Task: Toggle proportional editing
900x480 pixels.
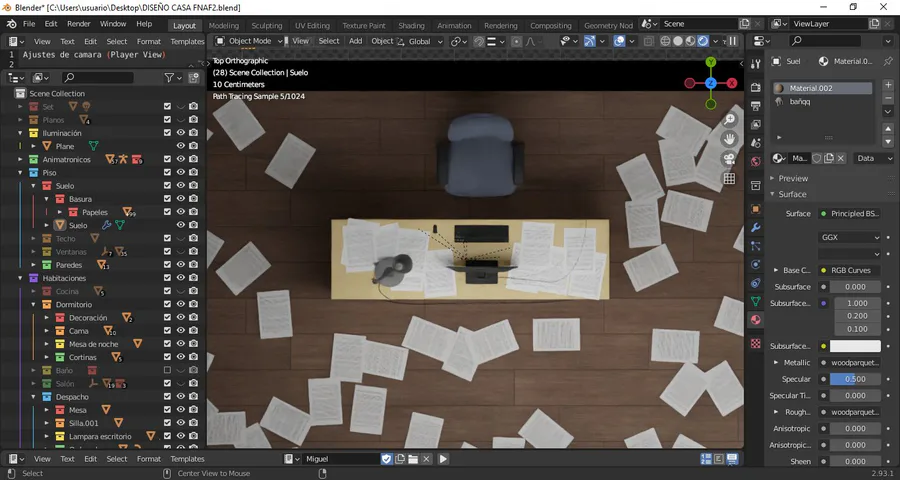Action: pyautogui.click(x=516, y=41)
